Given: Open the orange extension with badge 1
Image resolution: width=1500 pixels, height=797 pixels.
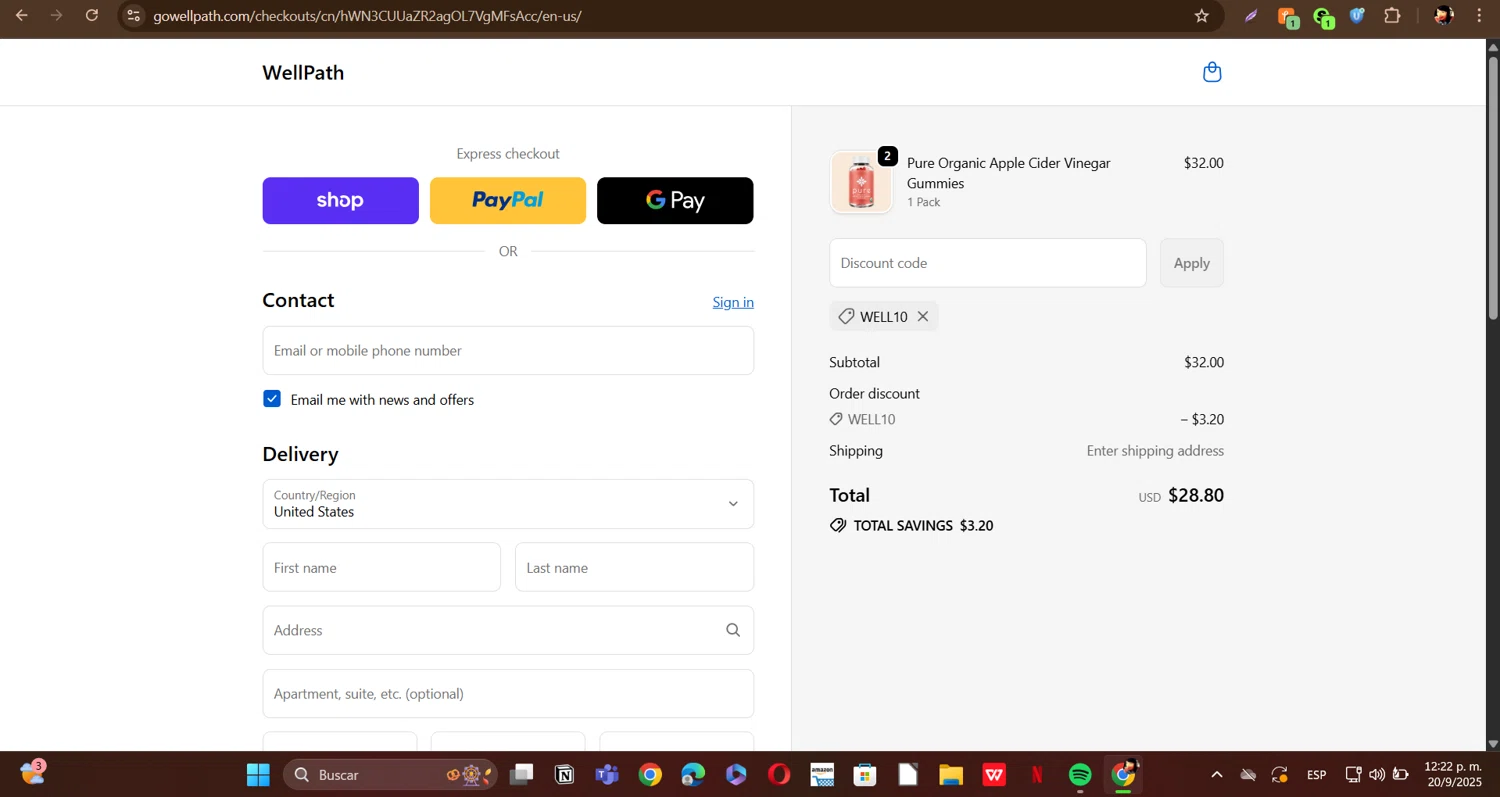Looking at the screenshot, I should (x=1288, y=17).
